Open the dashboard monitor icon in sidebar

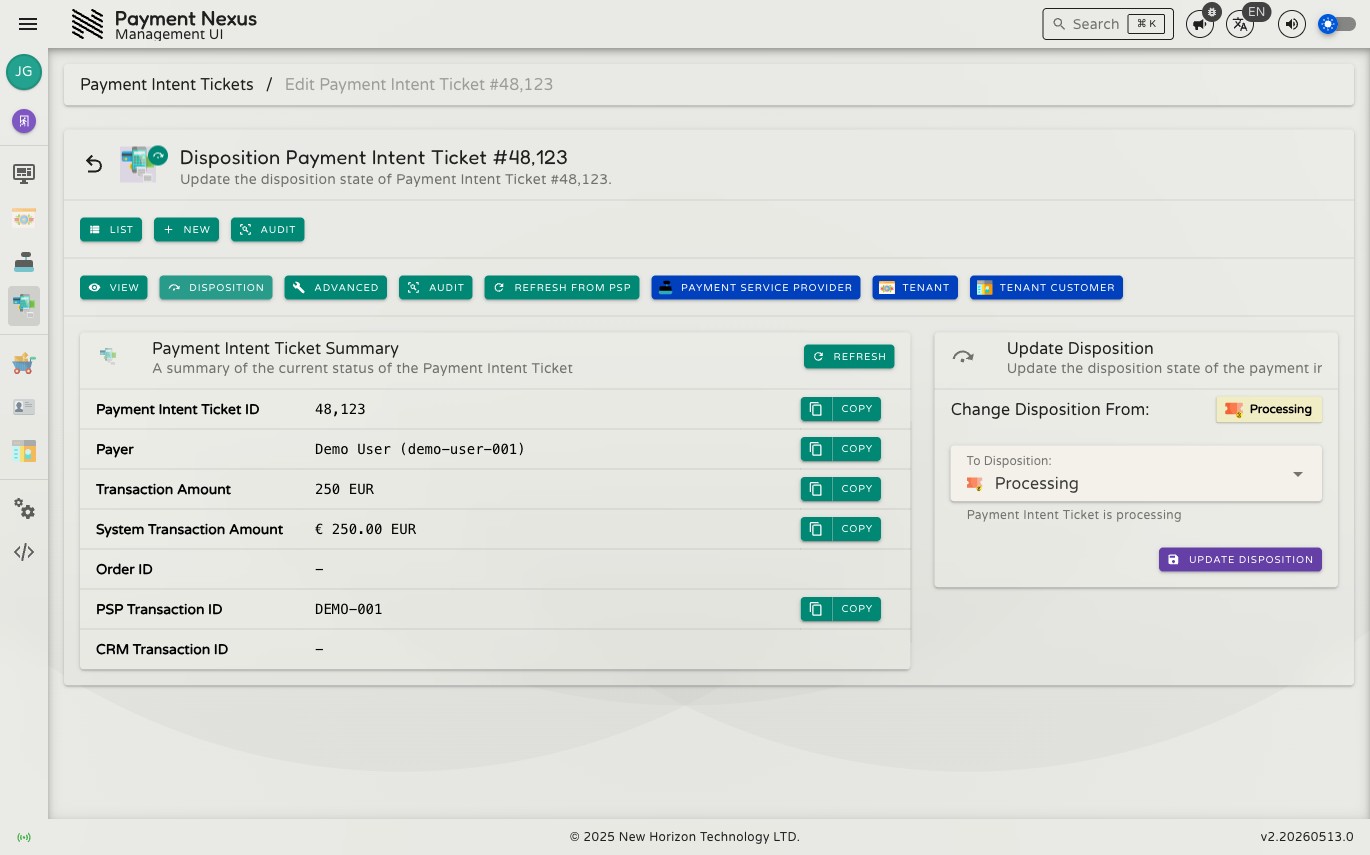click(24, 174)
